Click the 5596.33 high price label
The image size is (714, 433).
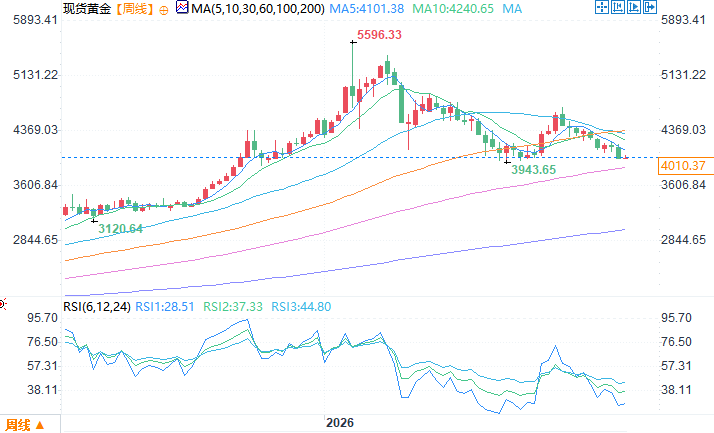[379, 35]
